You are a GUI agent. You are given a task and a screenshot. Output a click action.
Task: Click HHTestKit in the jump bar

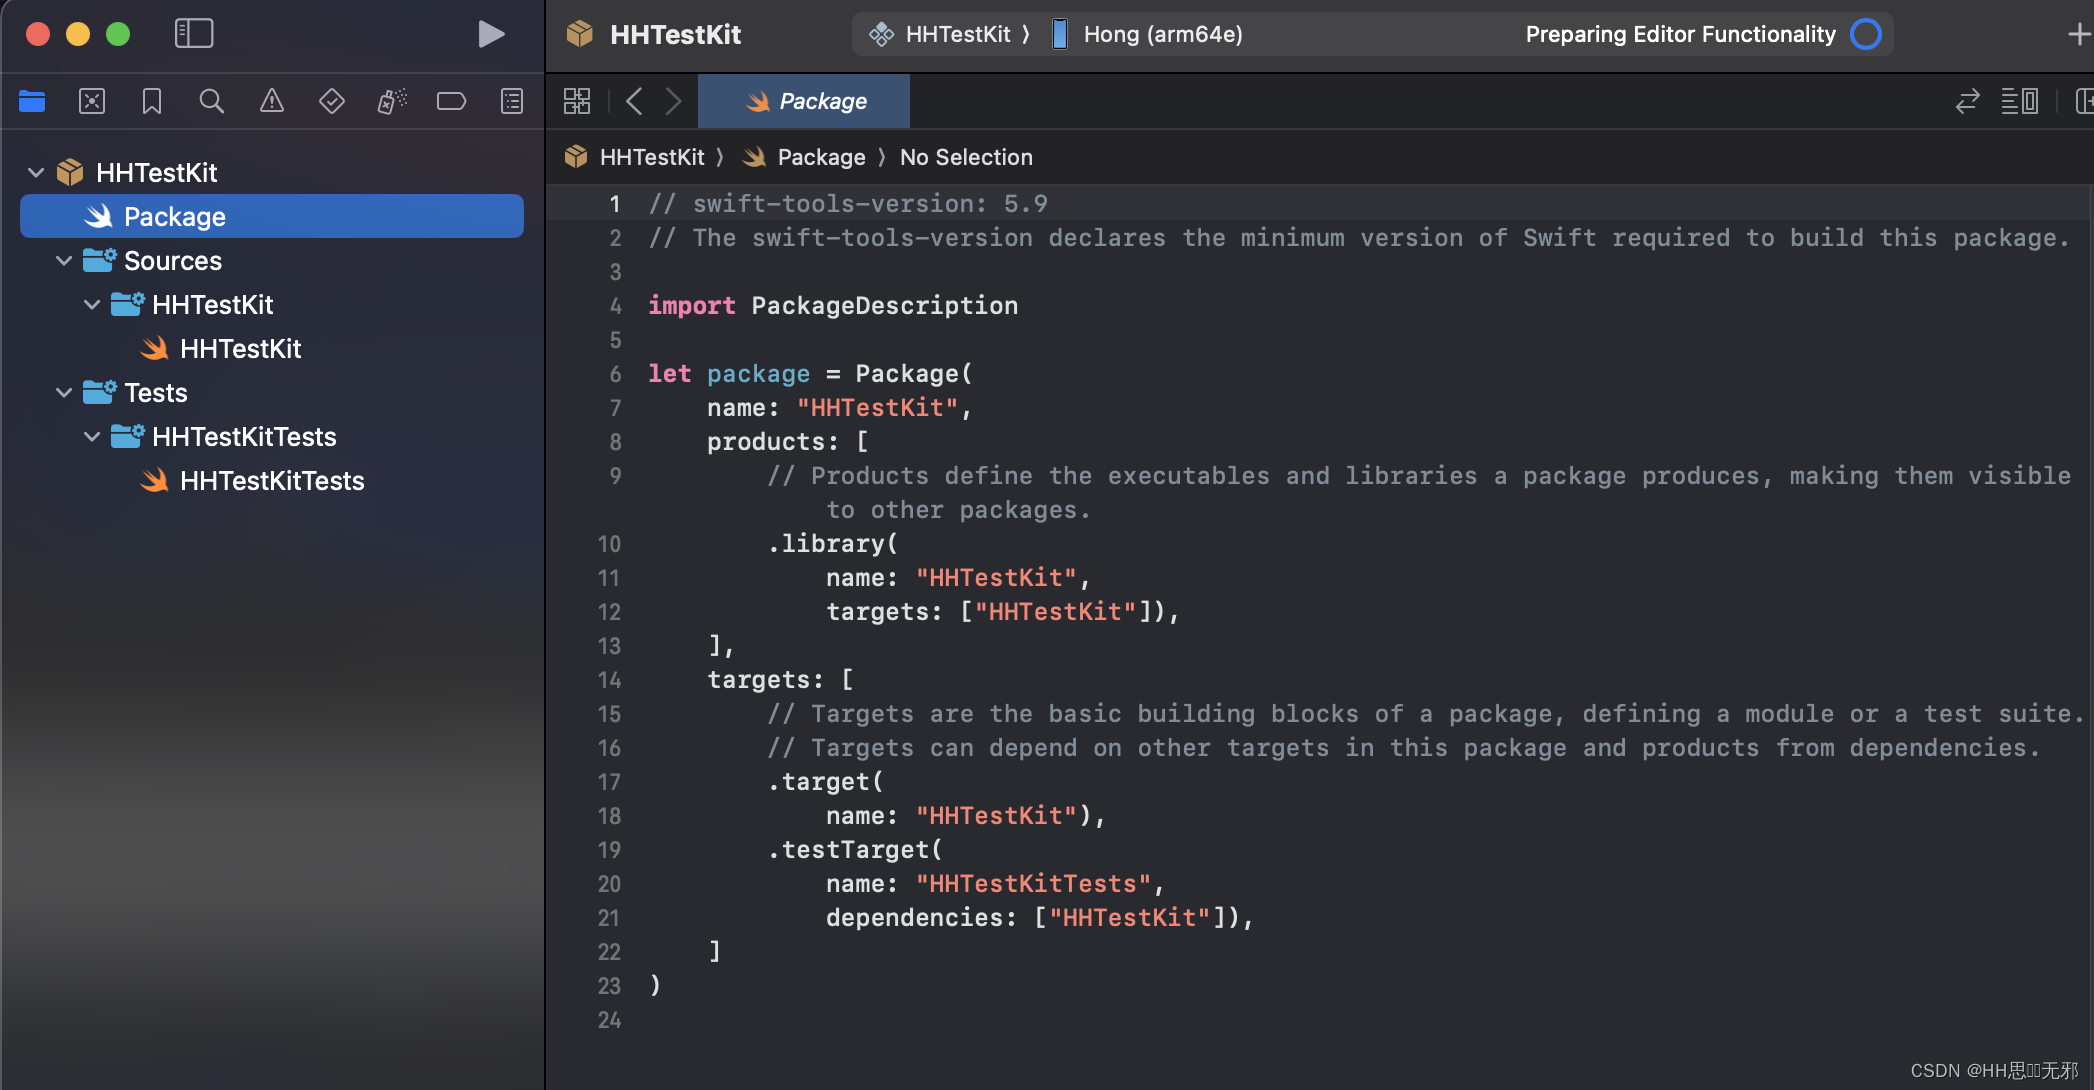(652, 157)
